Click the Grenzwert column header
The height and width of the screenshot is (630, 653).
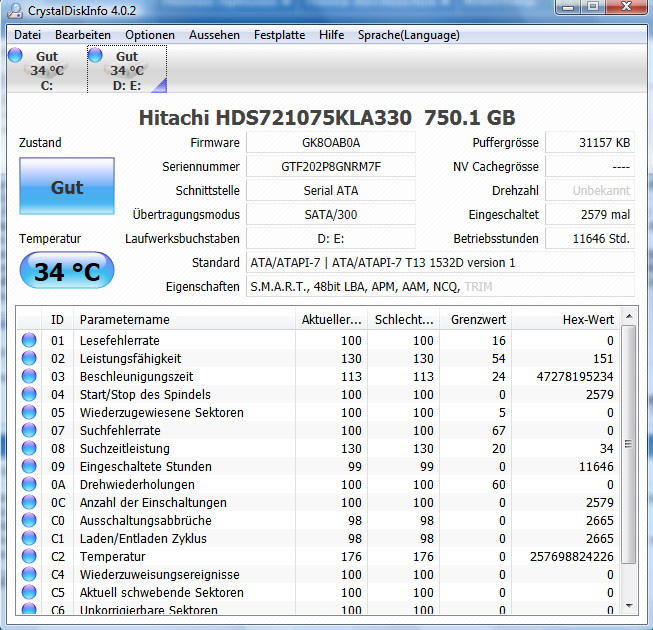(476, 319)
